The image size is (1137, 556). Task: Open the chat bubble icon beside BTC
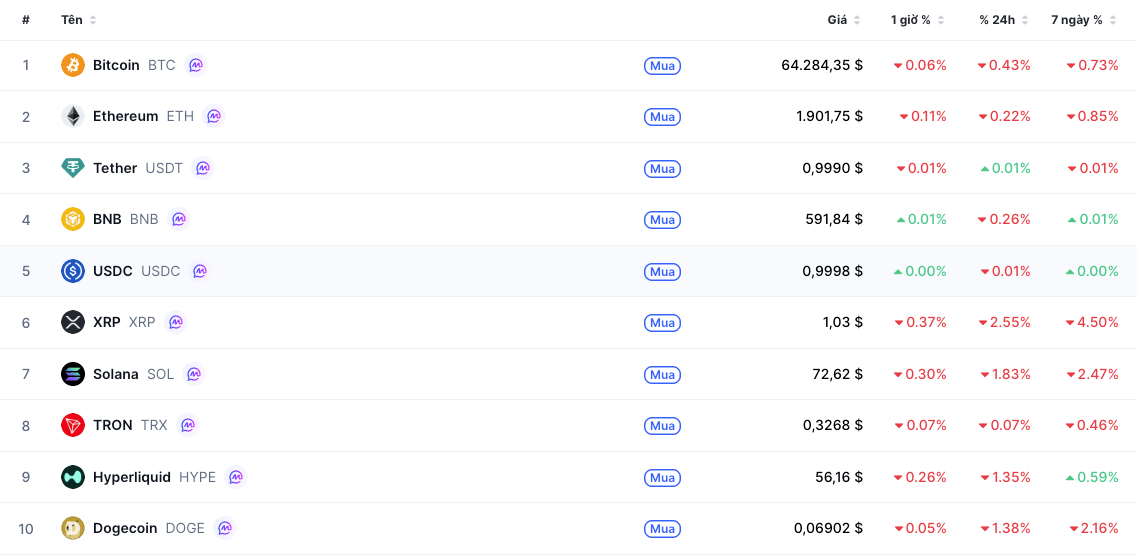click(196, 65)
